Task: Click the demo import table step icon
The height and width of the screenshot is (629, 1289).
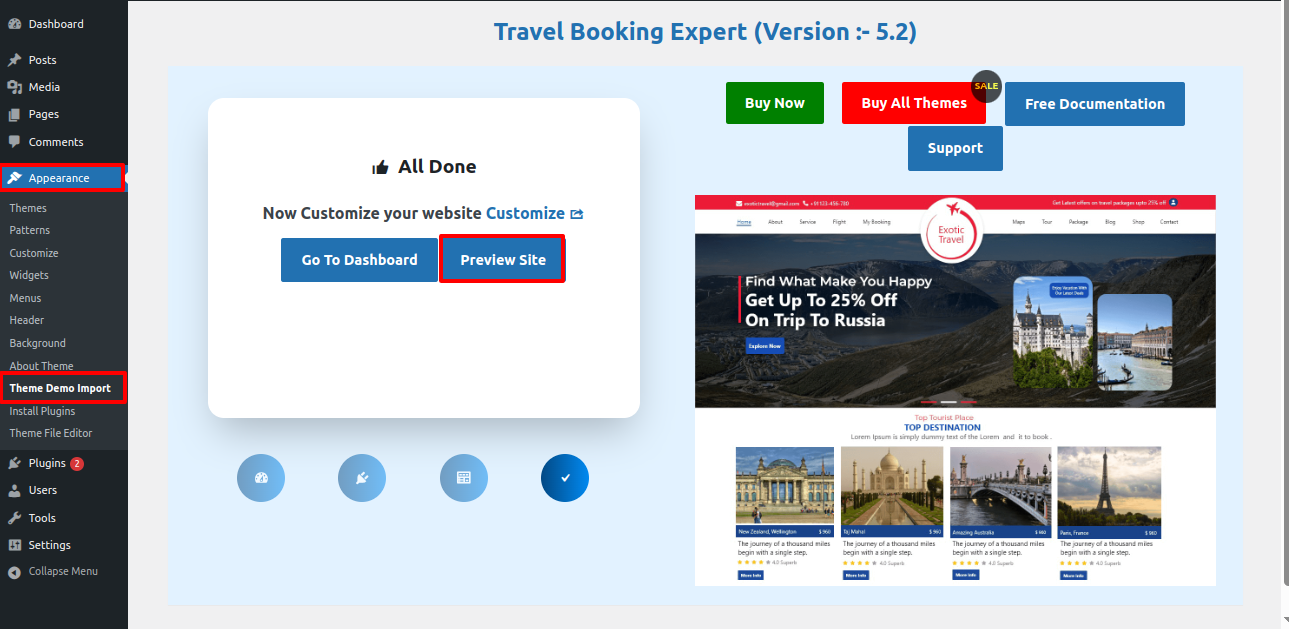Action: 464,478
